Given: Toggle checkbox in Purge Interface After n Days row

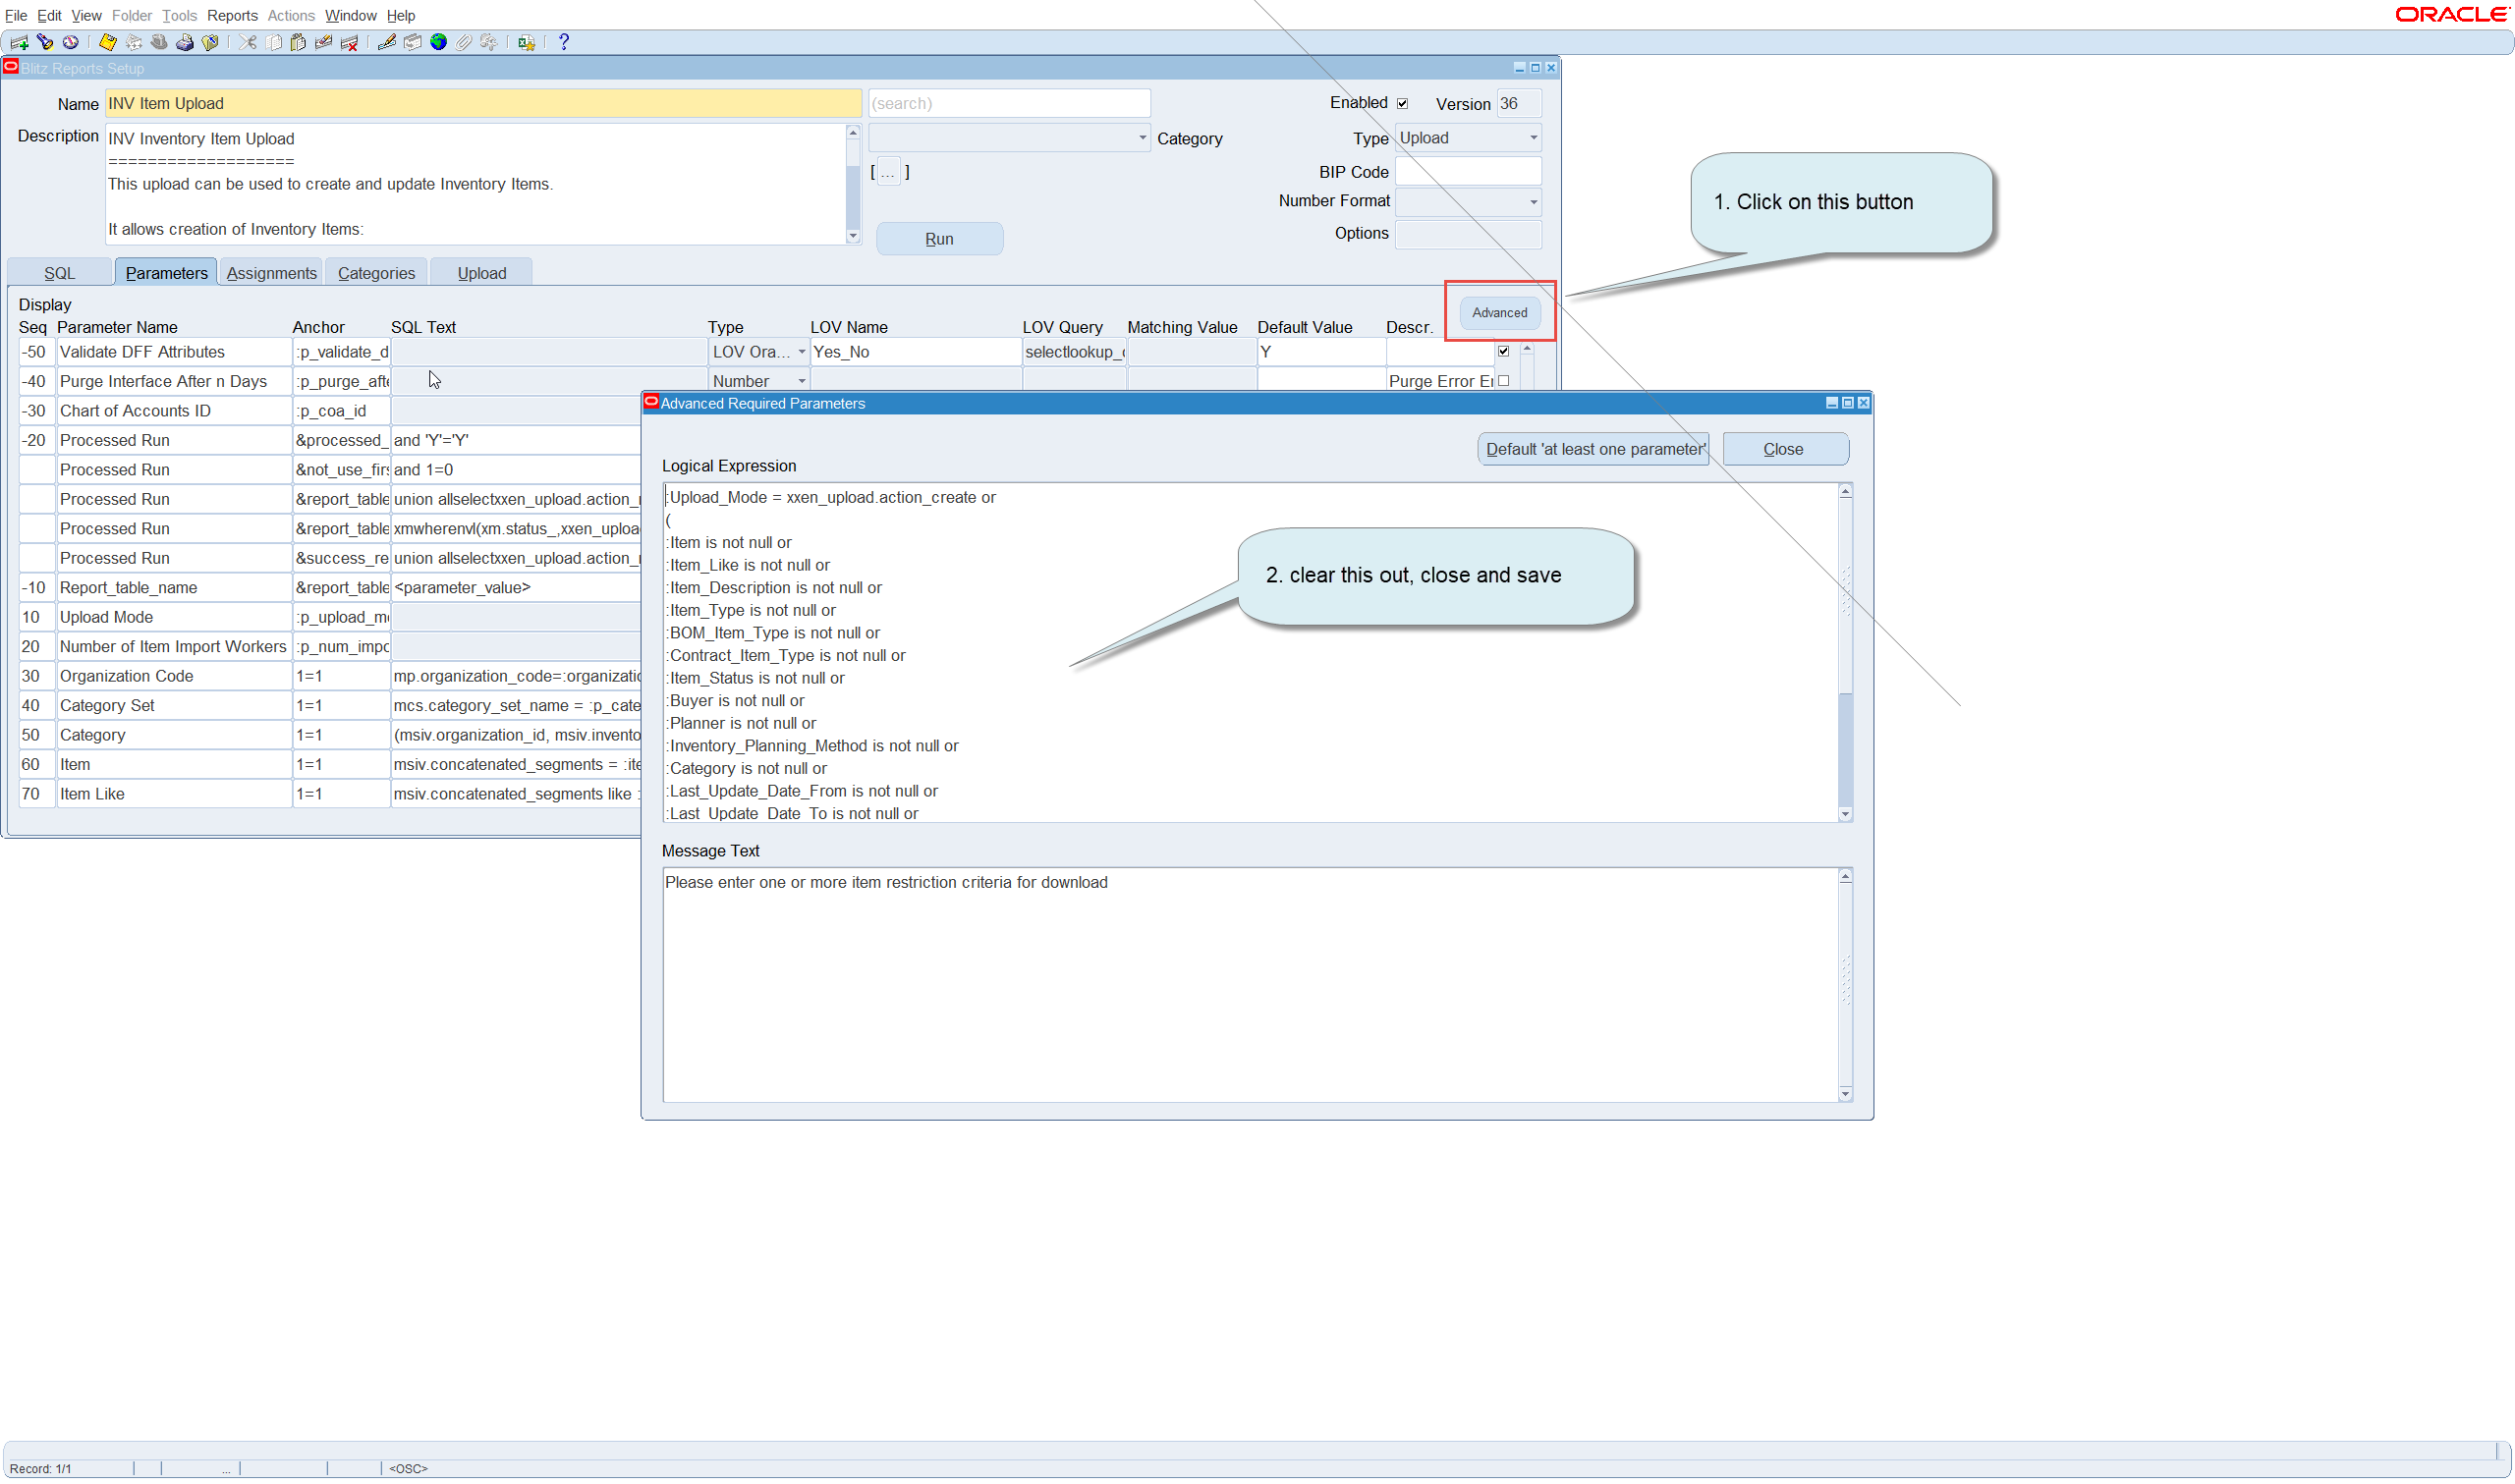Looking at the screenshot, I should (x=1503, y=381).
